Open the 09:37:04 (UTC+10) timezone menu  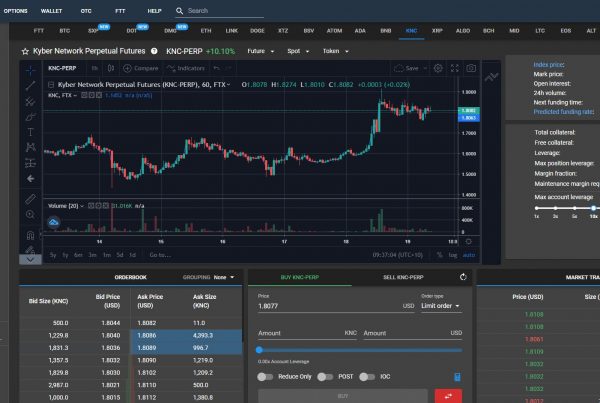[398, 255]
